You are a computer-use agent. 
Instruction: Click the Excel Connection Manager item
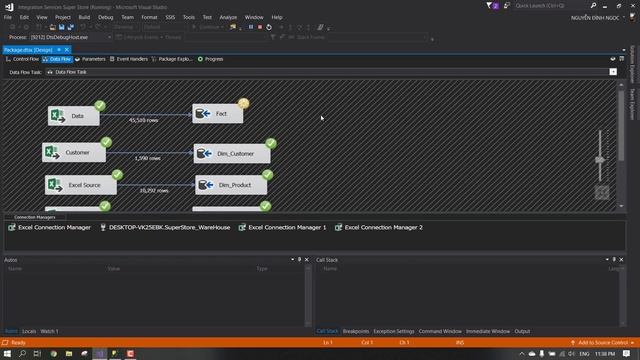(49, 227)
